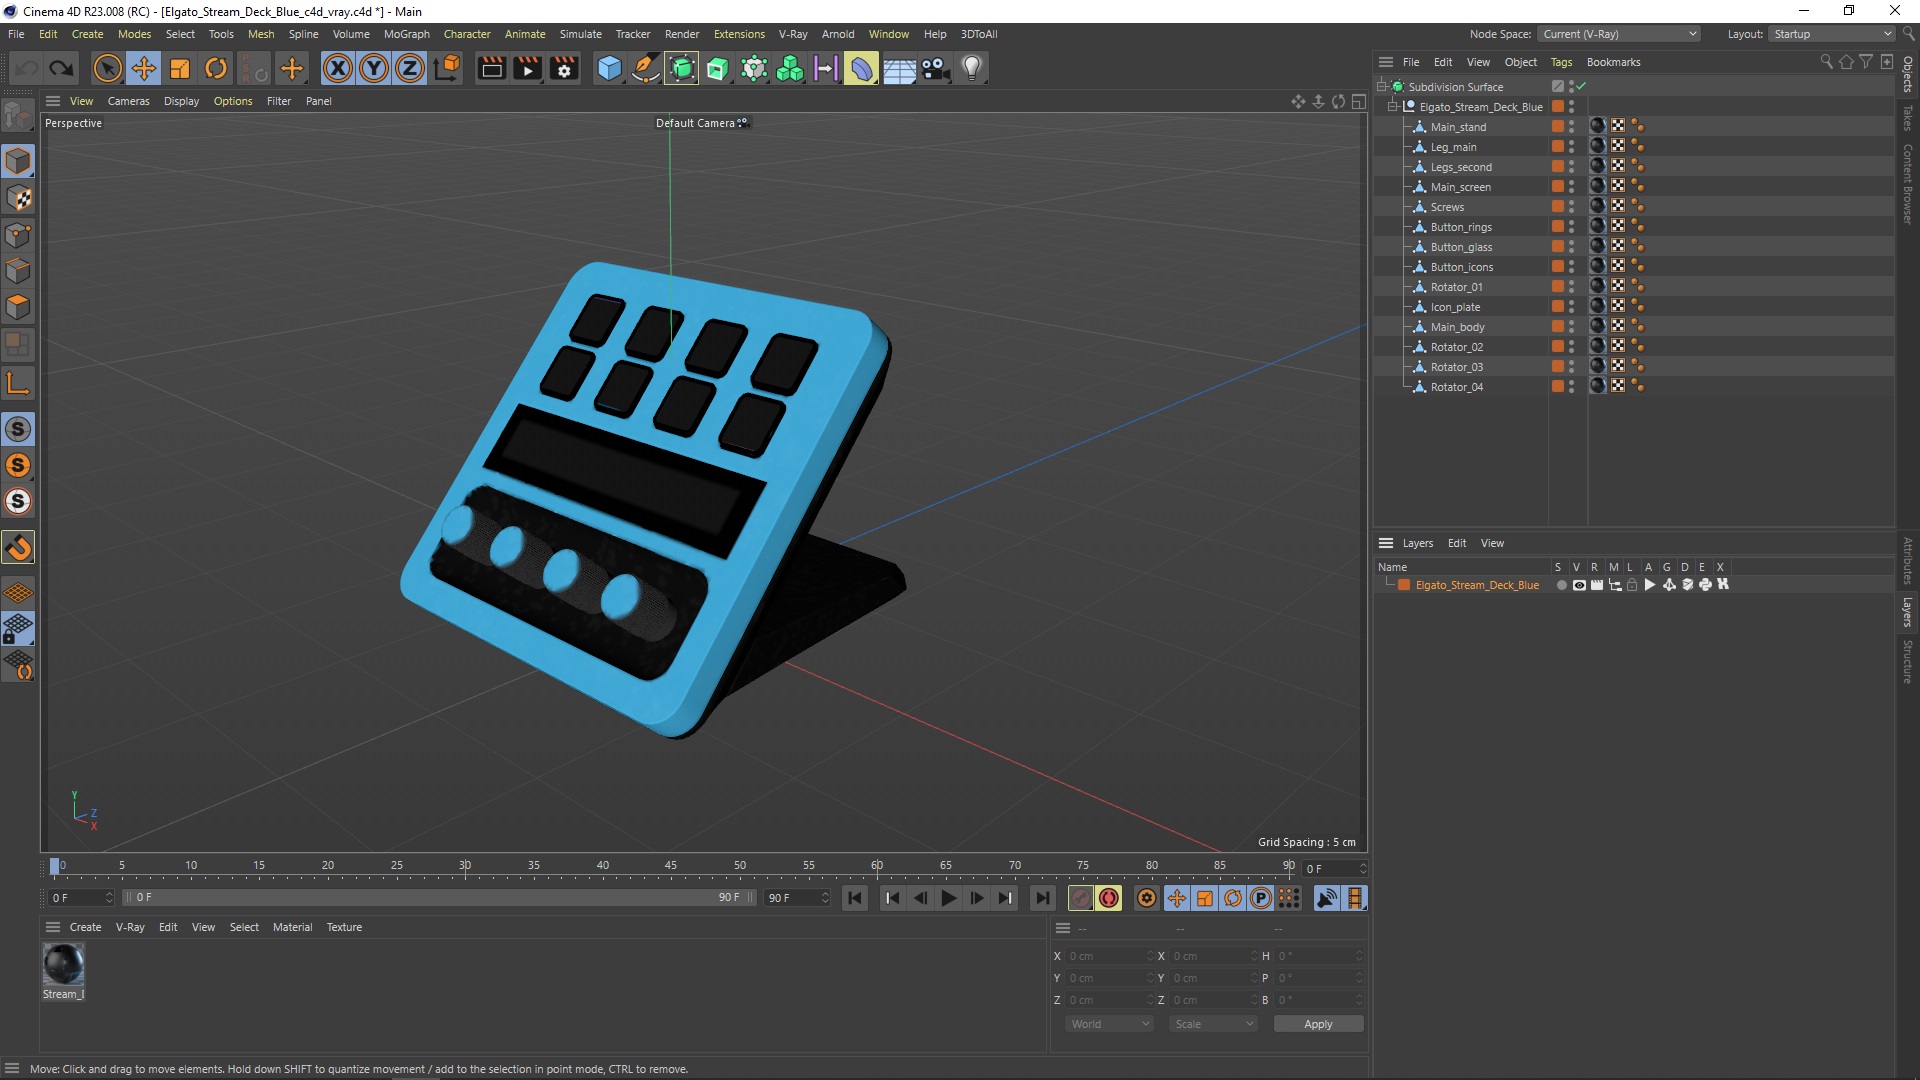Open the Node Space dropdown
This screenshot has width=1920, height=1080.
[x=1619, y=34]
